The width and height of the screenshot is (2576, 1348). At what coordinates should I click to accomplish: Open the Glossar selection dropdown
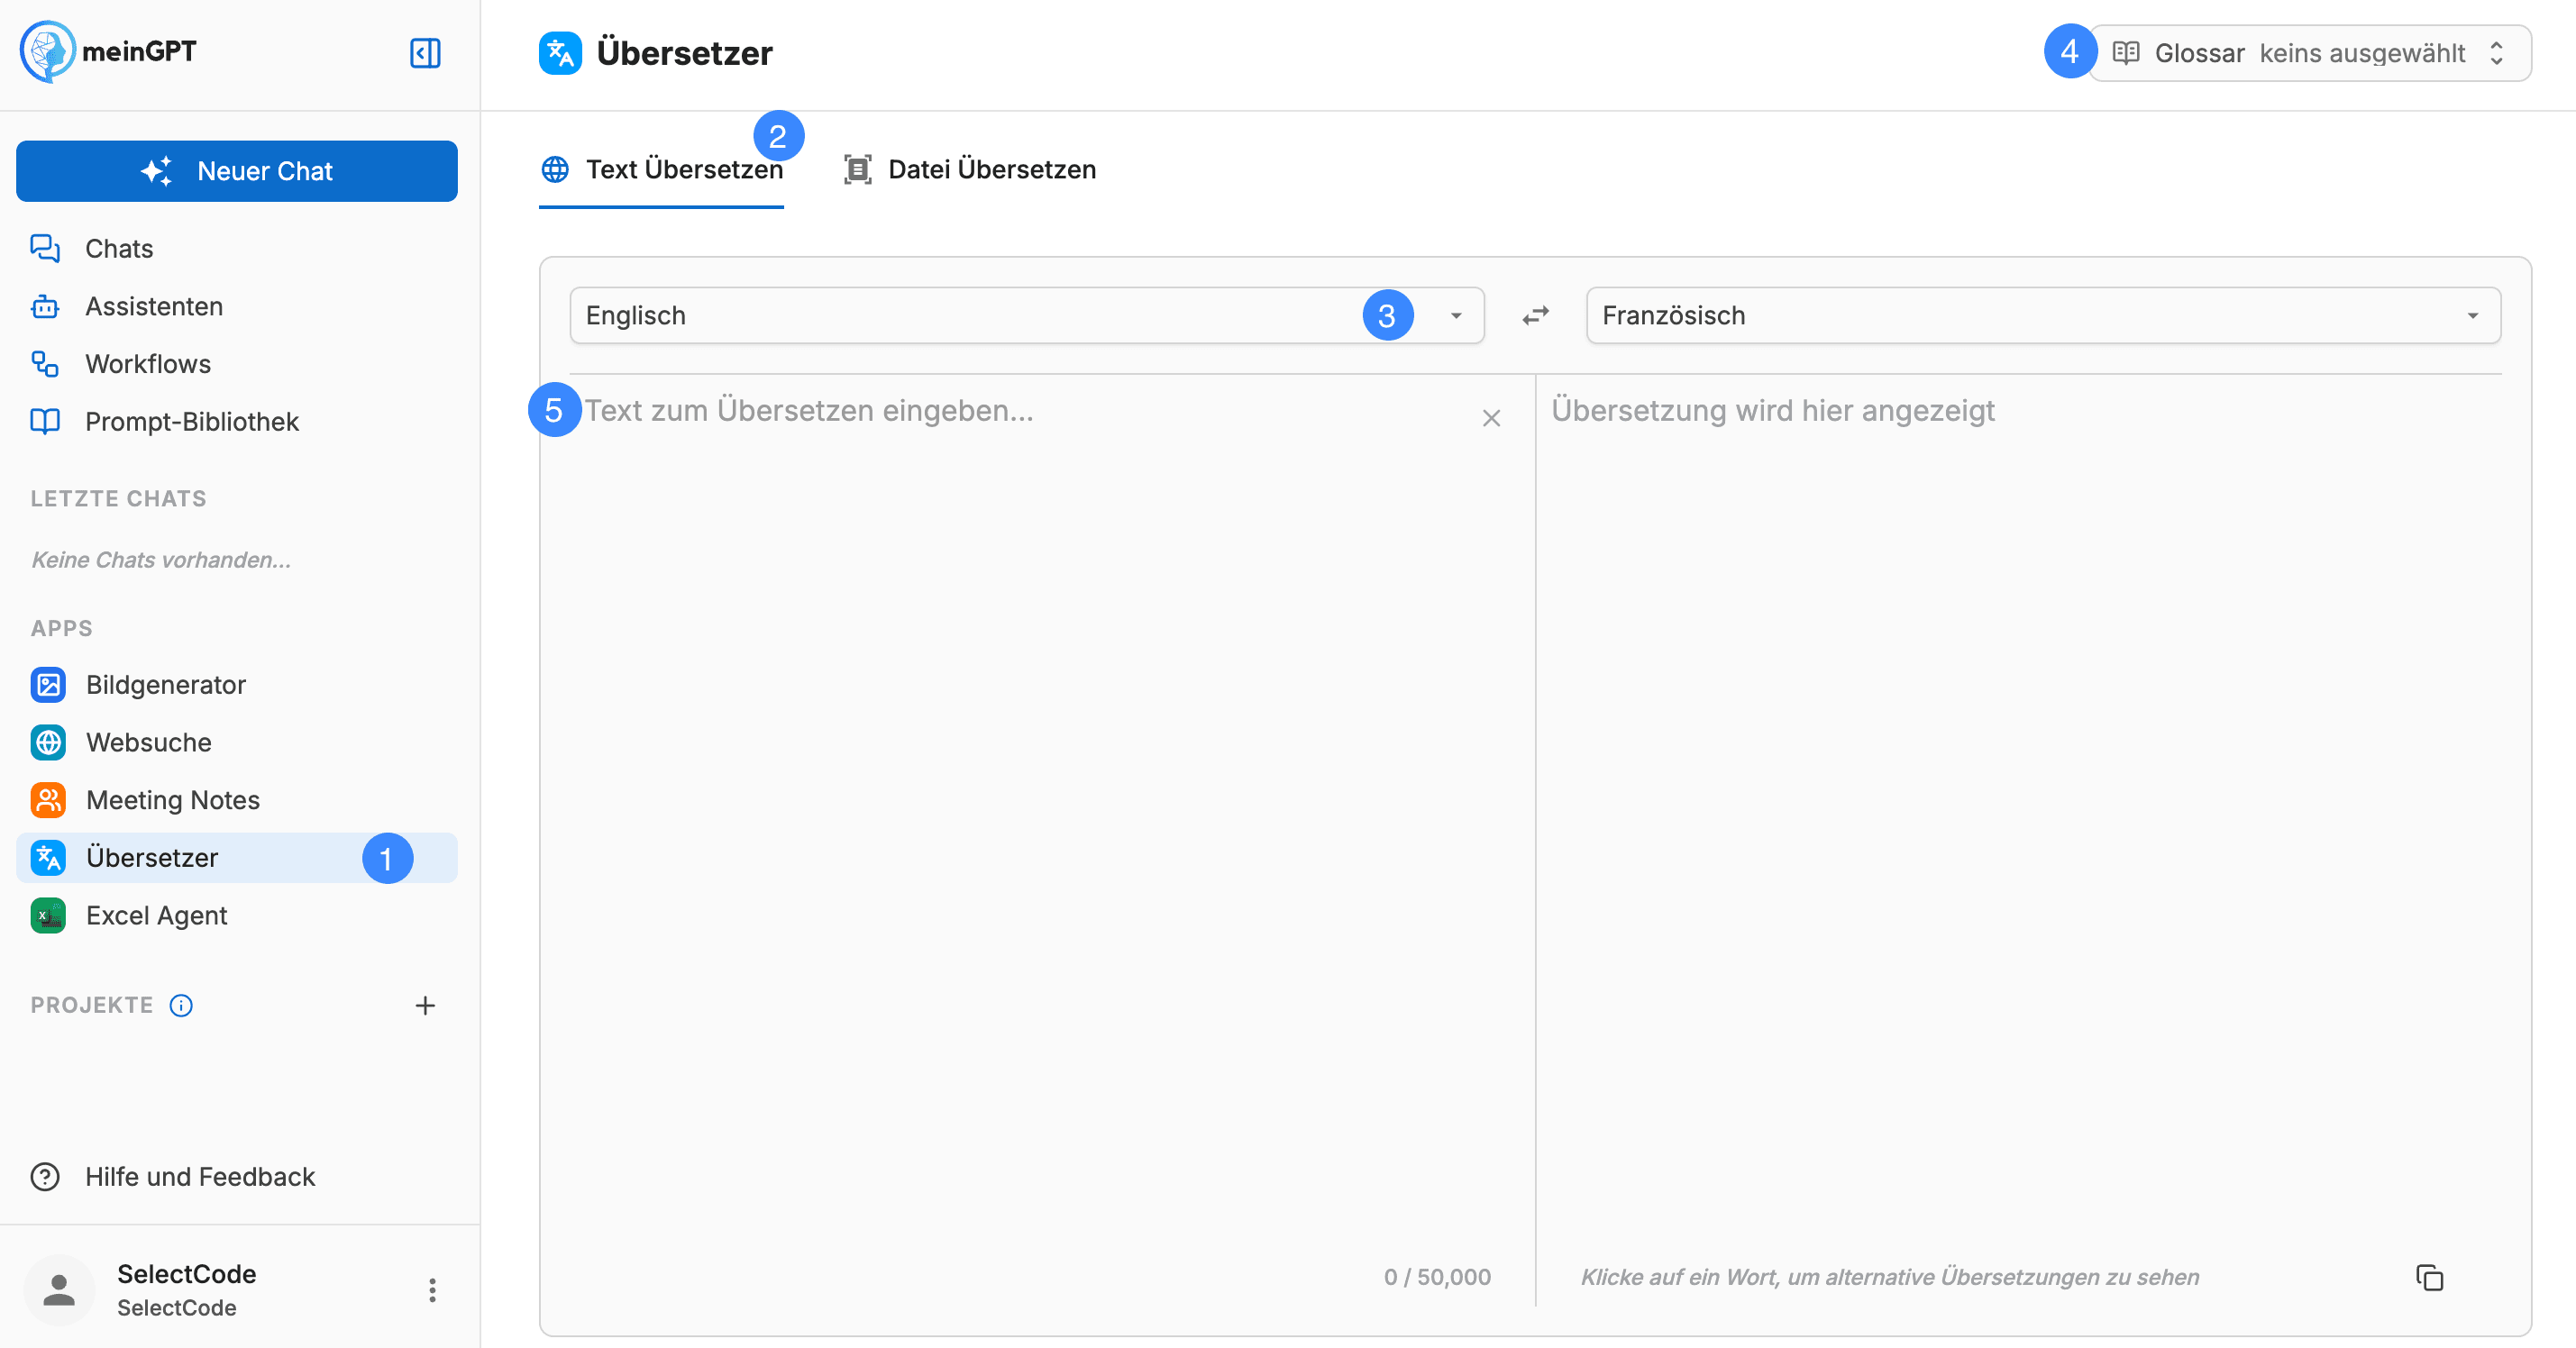(2310, 53)
